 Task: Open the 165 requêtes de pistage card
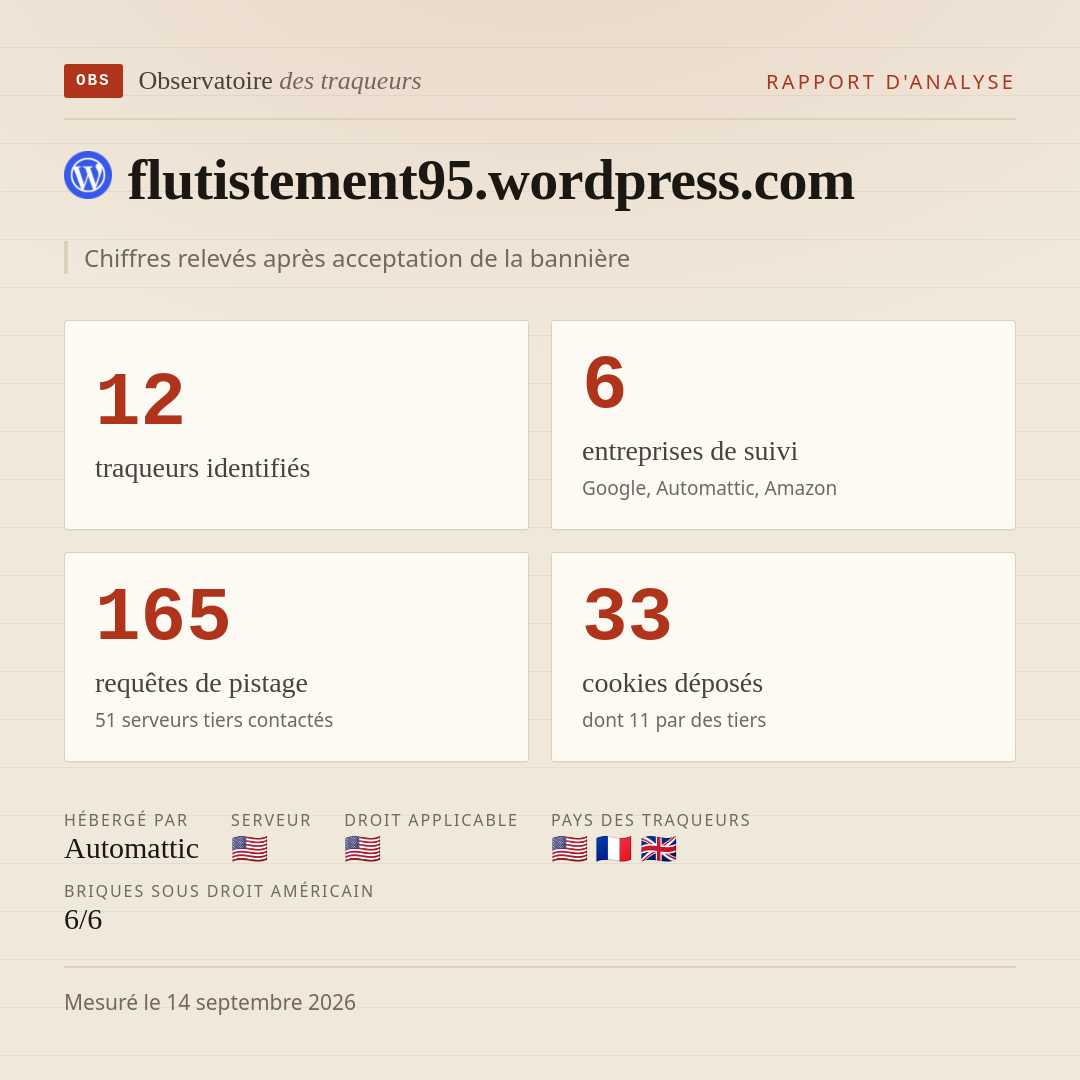pos(296,657)
